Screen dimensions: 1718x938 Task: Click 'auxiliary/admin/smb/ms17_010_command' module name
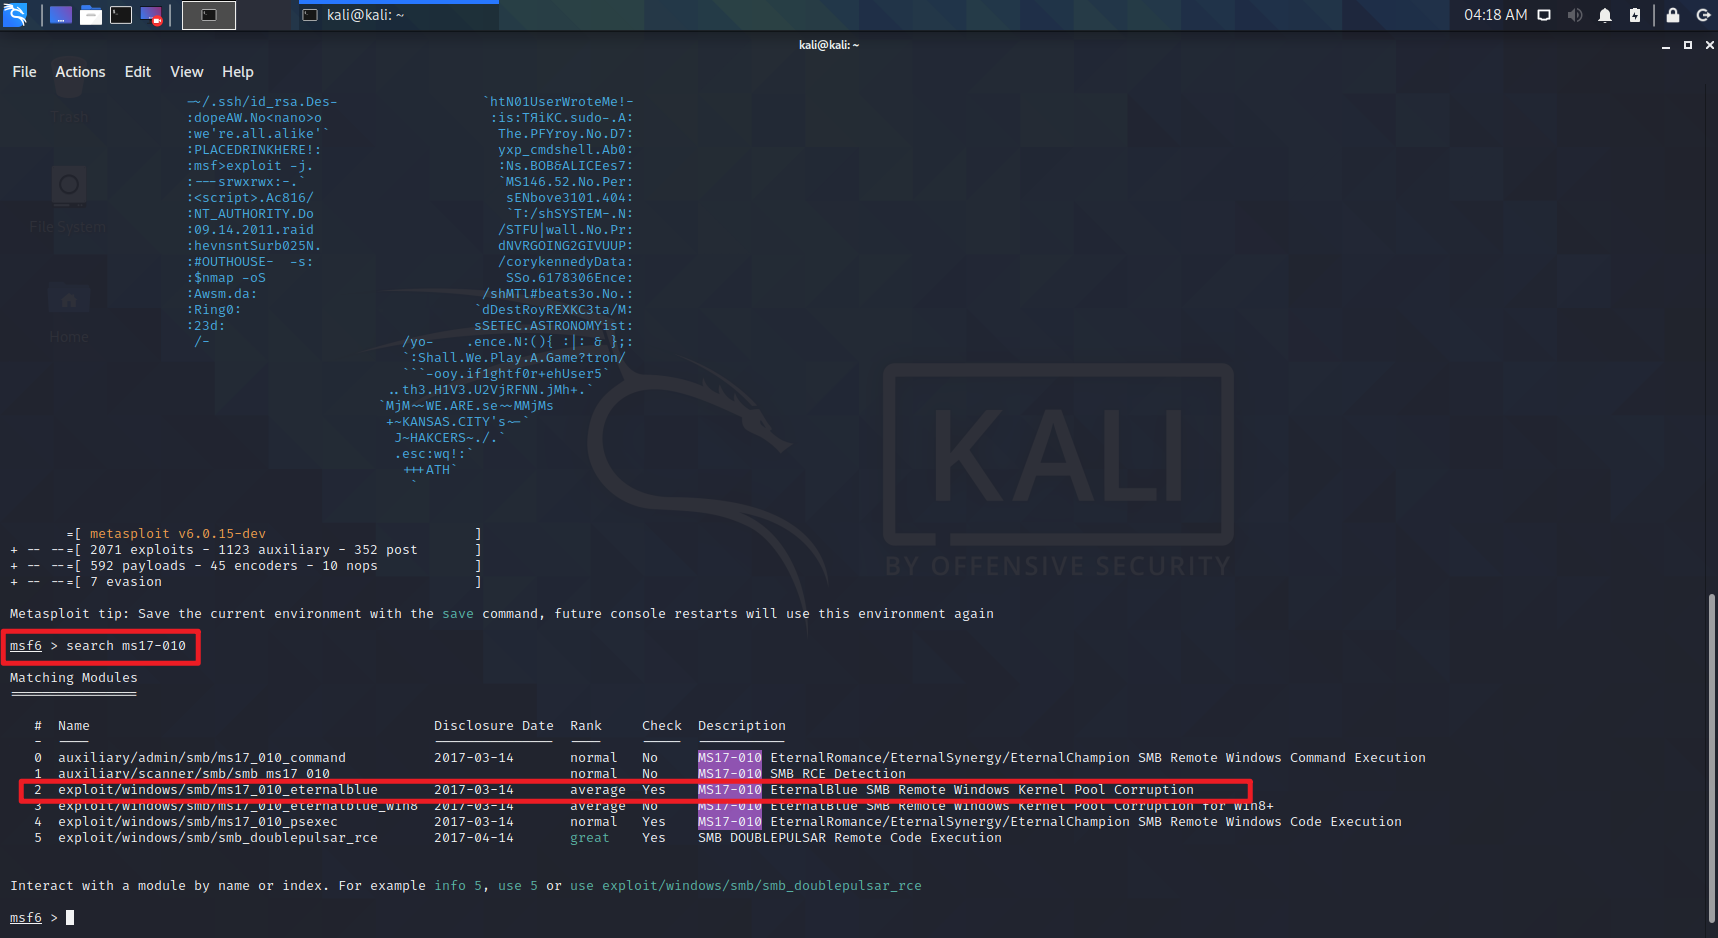pos(202,758)
